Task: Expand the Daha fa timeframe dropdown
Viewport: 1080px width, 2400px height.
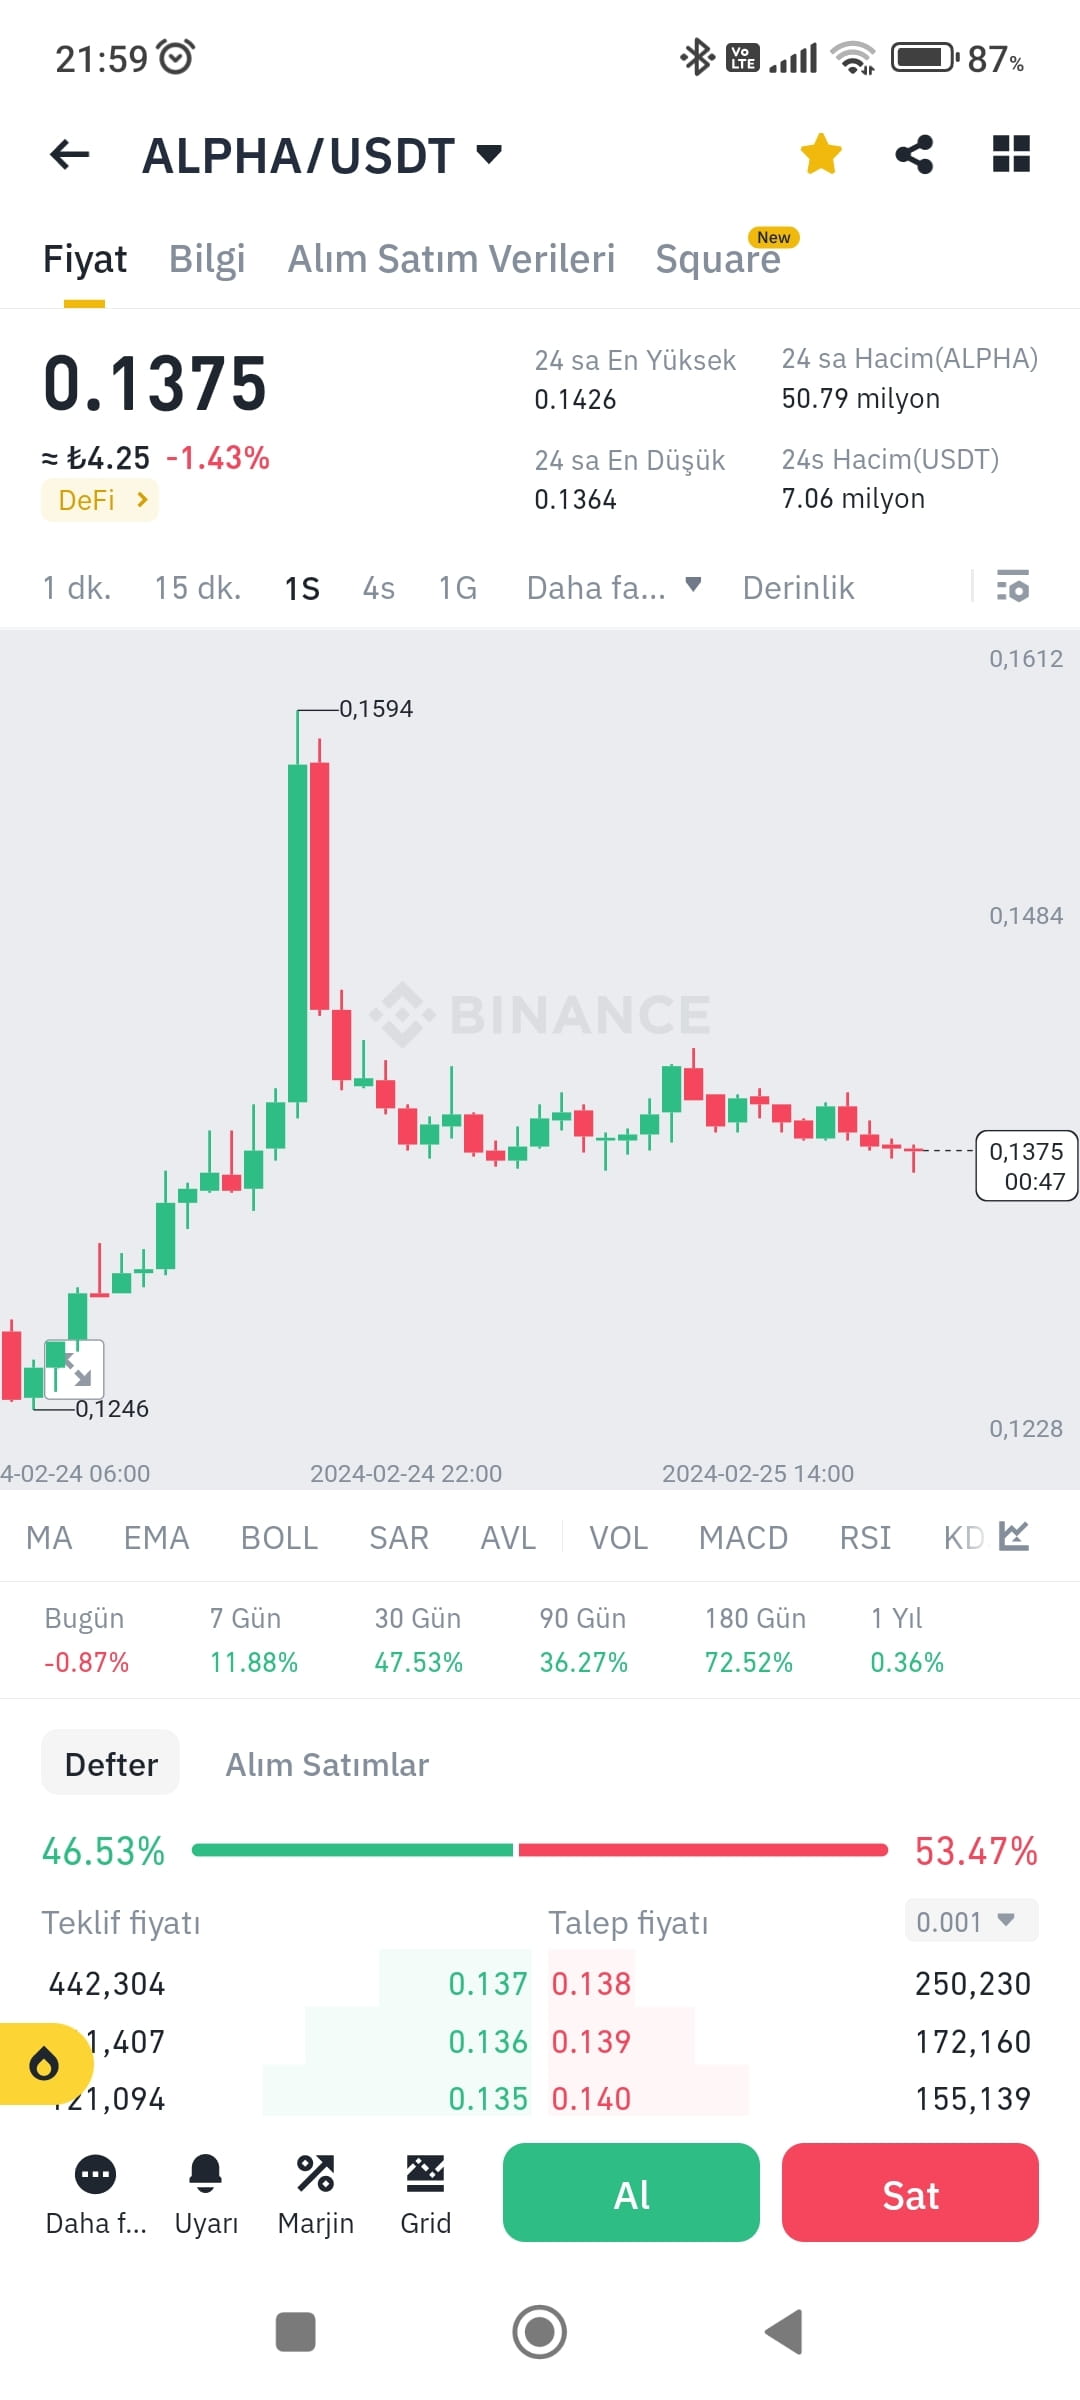Action: click(614, 587)
